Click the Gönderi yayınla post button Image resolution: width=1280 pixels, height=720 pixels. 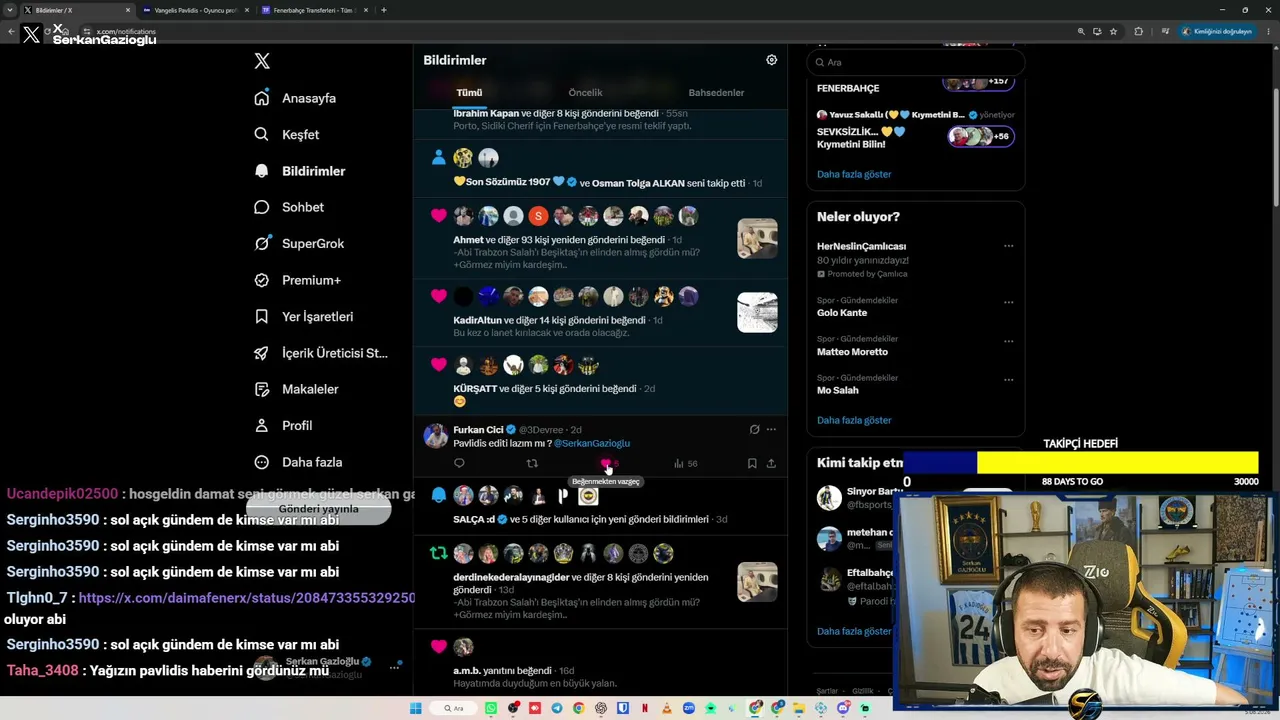point(318,509)
